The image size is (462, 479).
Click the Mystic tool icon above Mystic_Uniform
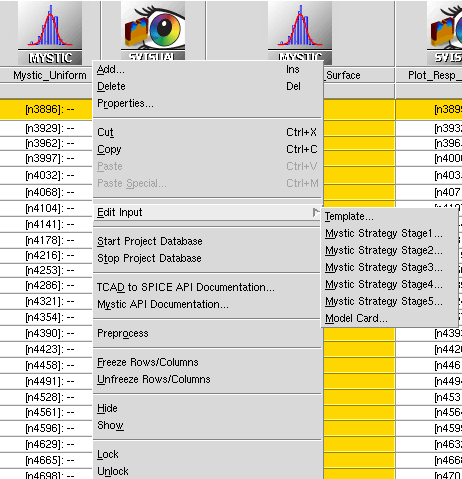(50, 32)
